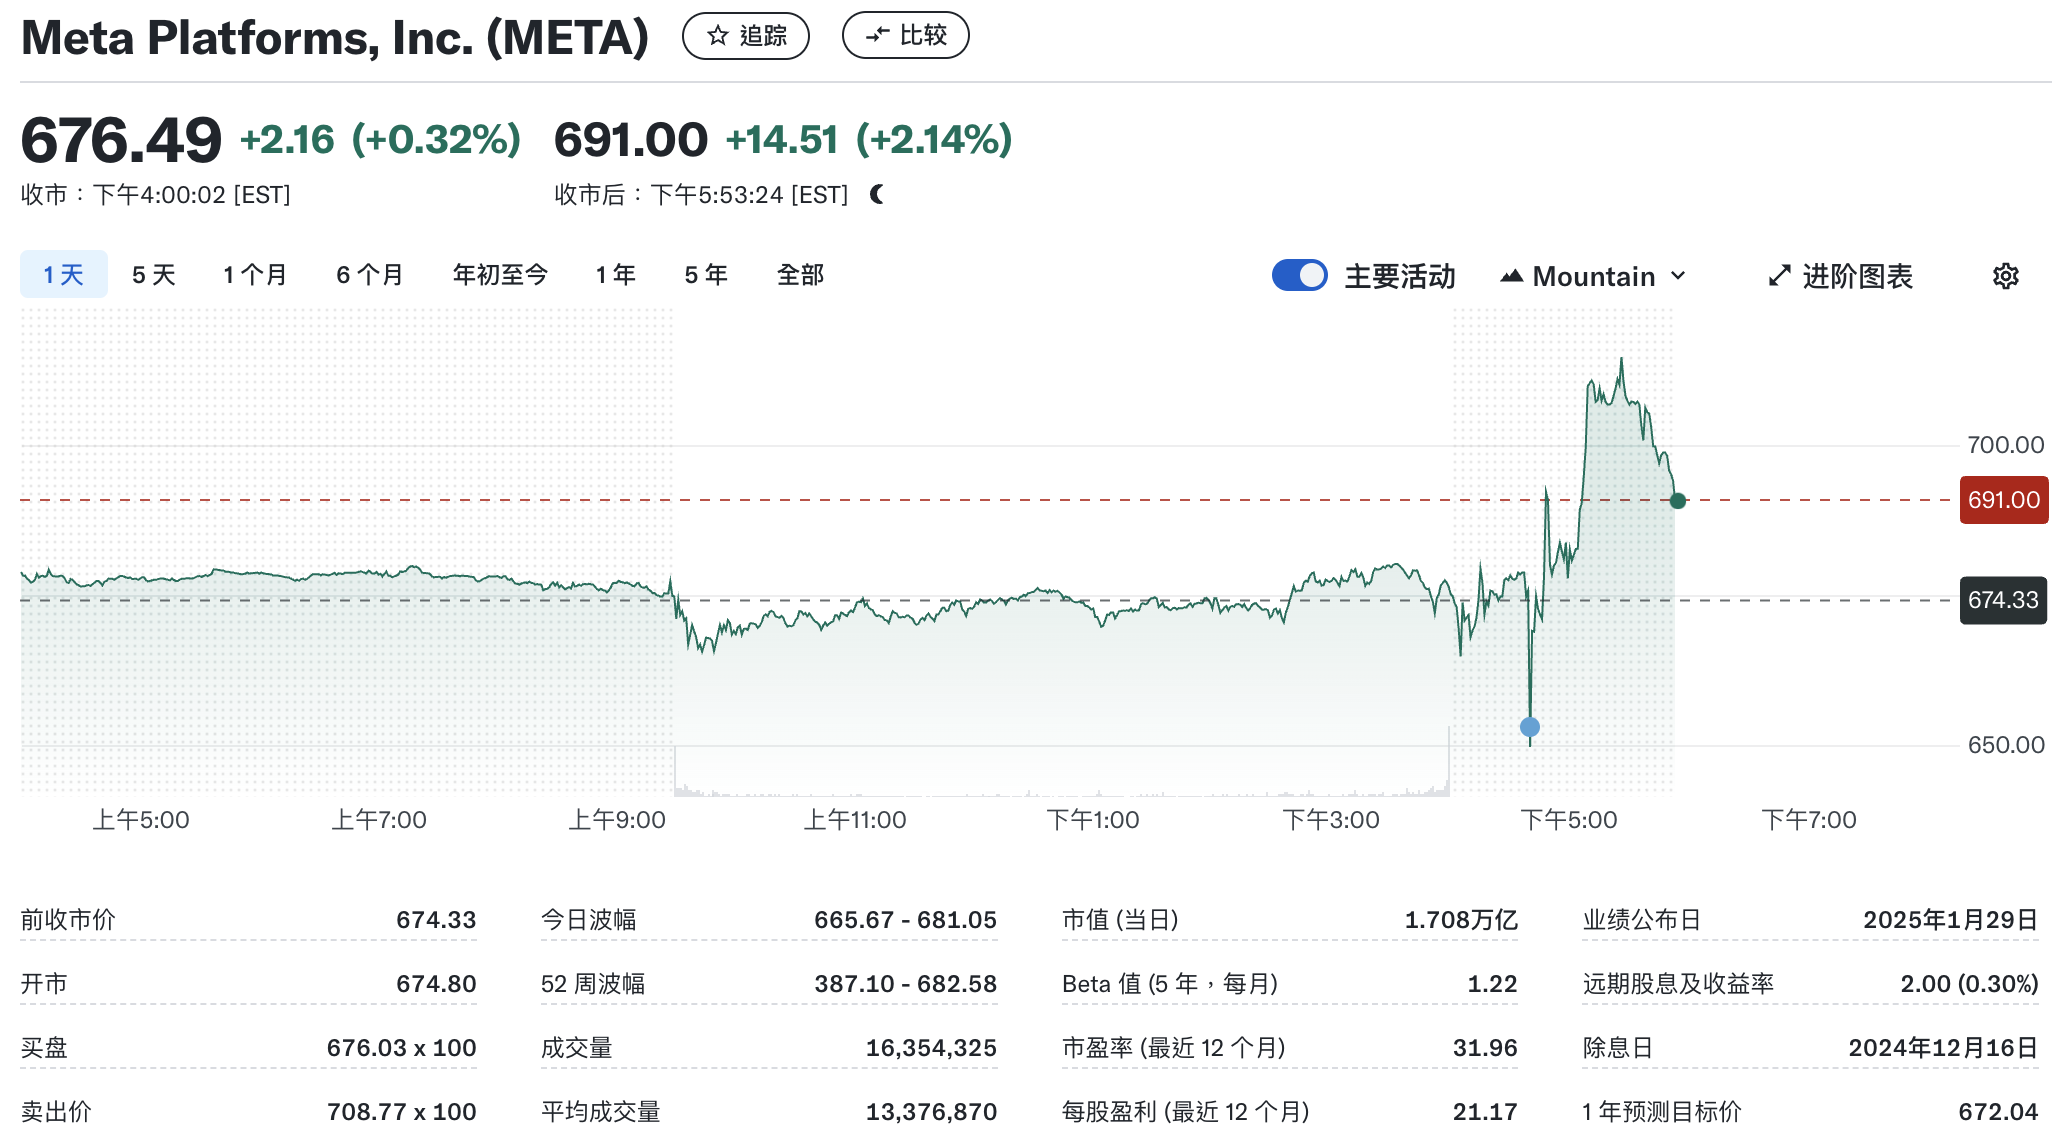Click the dark 674.33 previous close label

pos(2003,600)
